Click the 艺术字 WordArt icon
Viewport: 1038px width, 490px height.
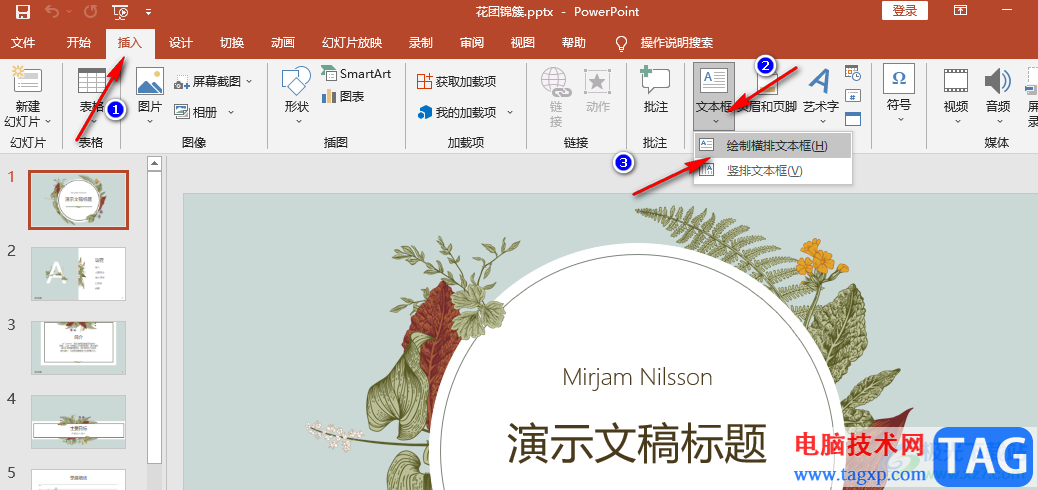pos(821,80)
